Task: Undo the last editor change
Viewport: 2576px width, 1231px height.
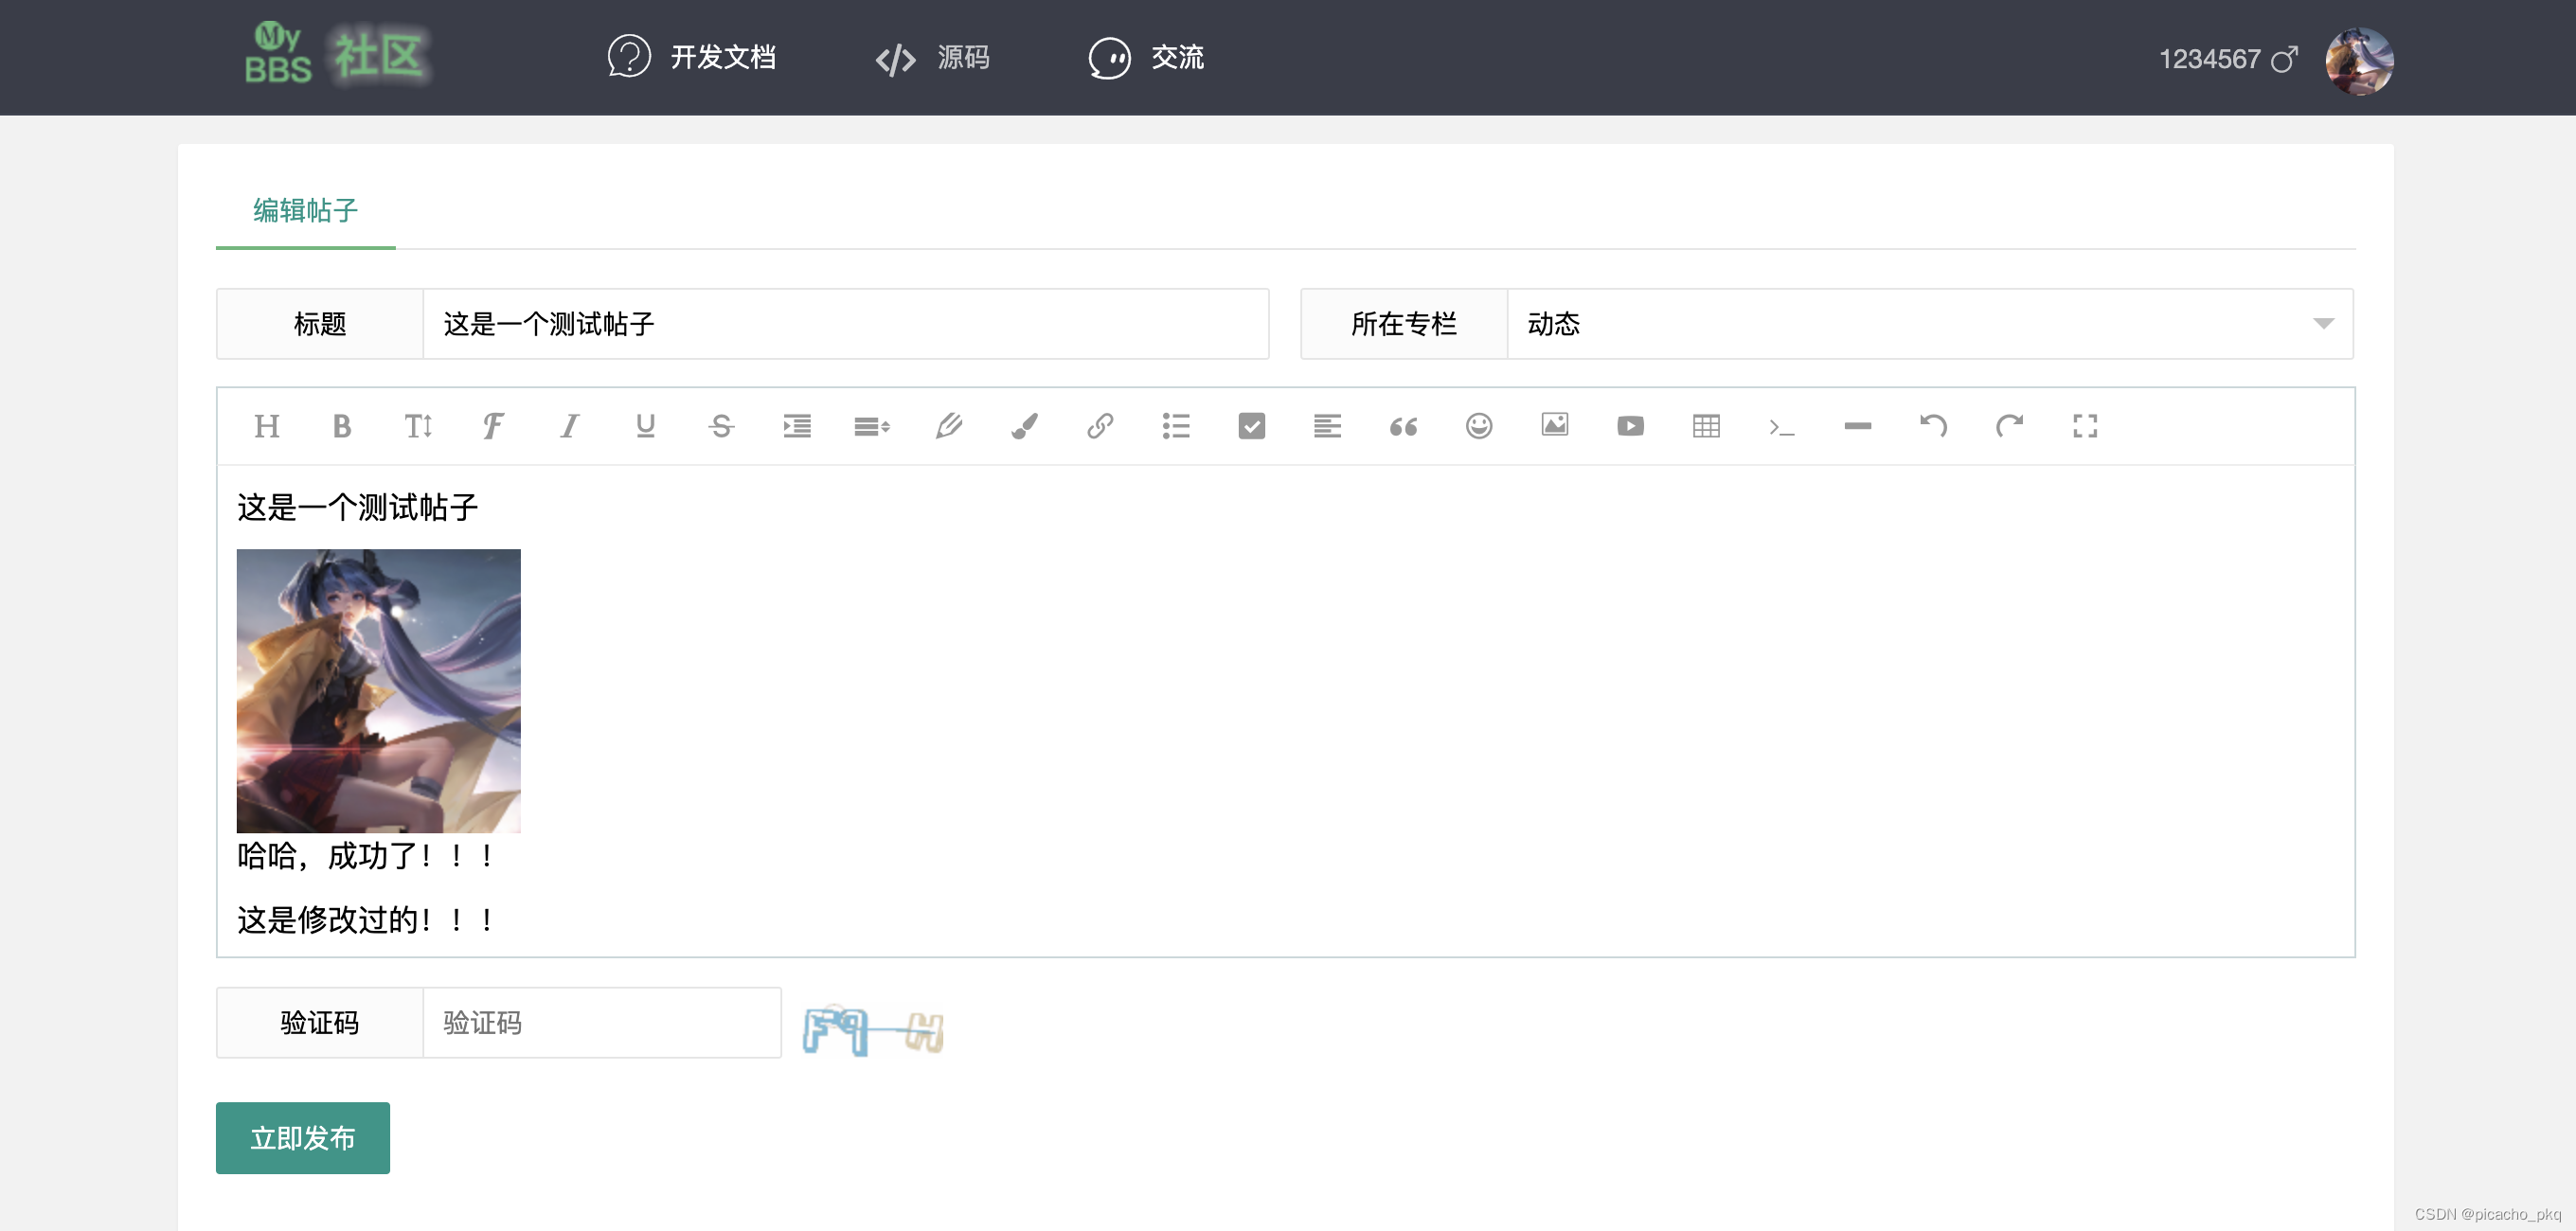Action: click(1933, 426)
